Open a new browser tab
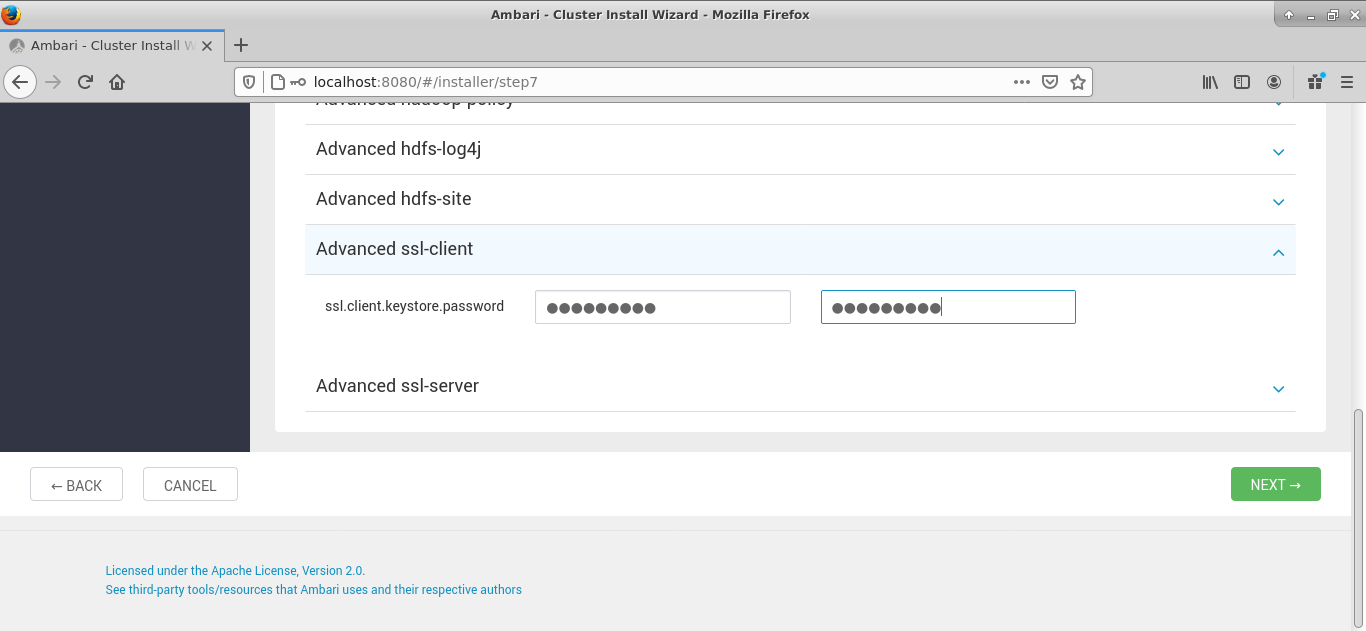 click(240, 45)
